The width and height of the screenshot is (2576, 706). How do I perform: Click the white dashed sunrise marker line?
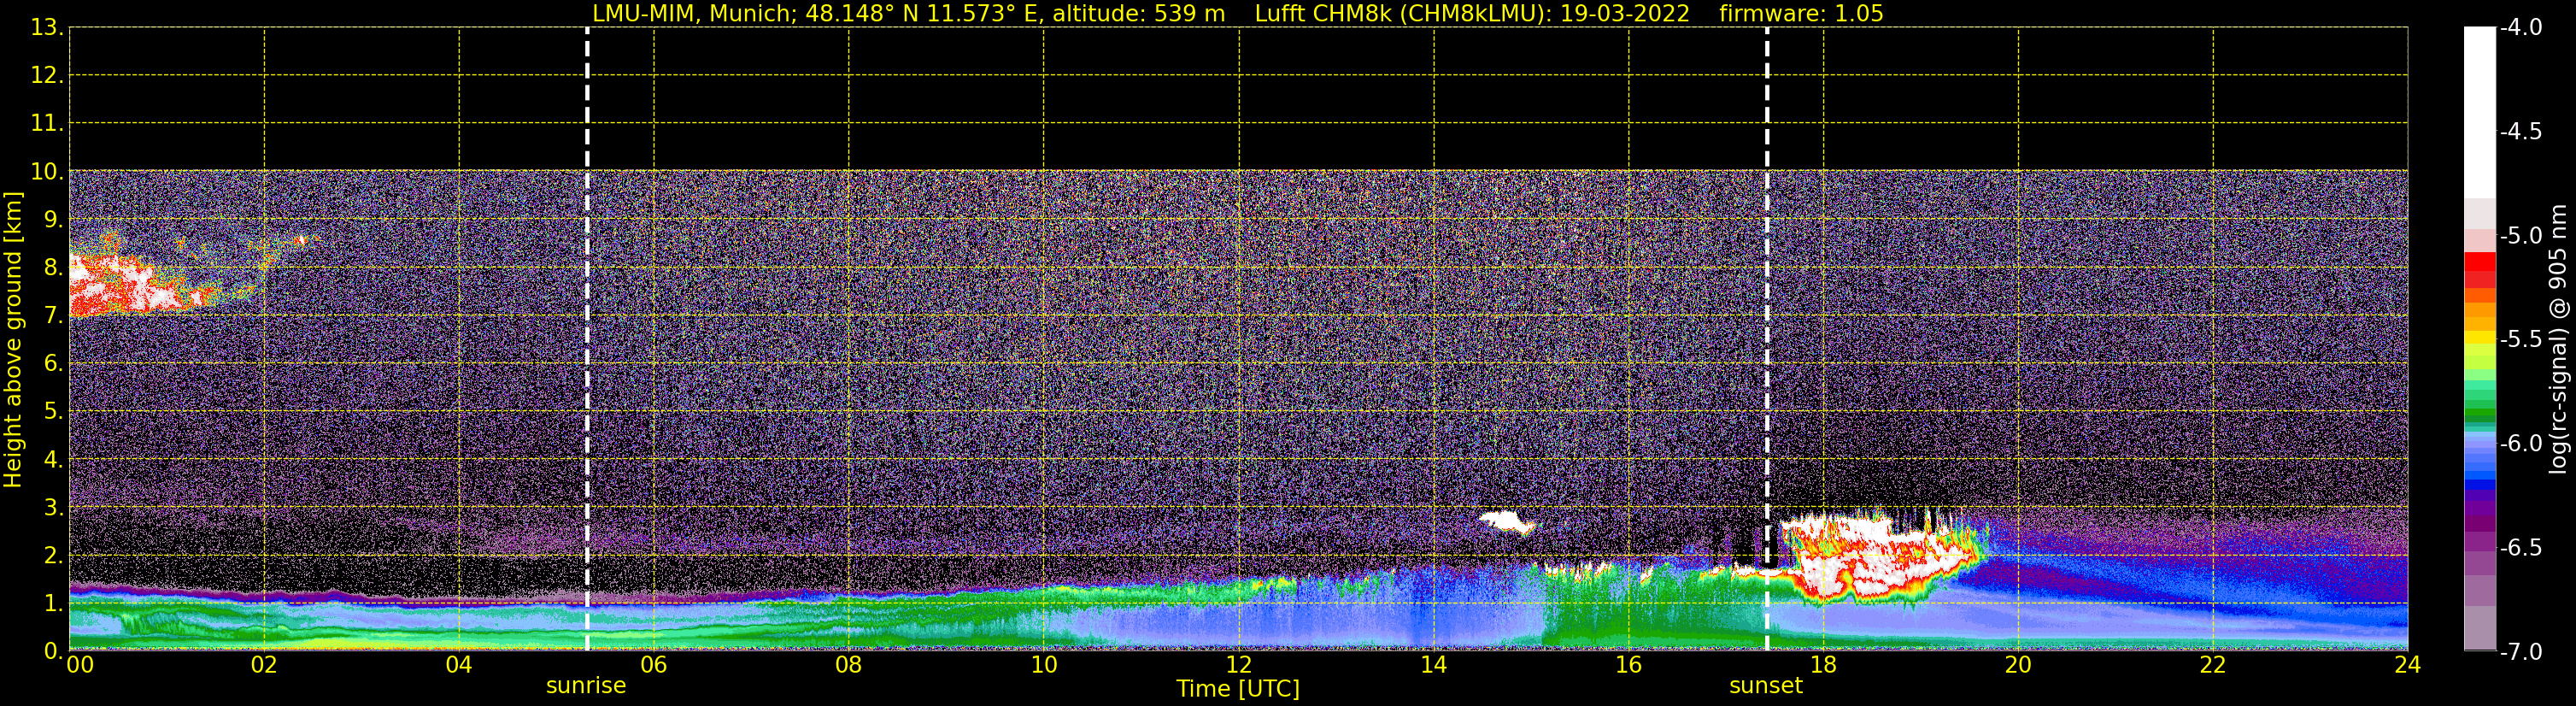[x=587, y=340]
